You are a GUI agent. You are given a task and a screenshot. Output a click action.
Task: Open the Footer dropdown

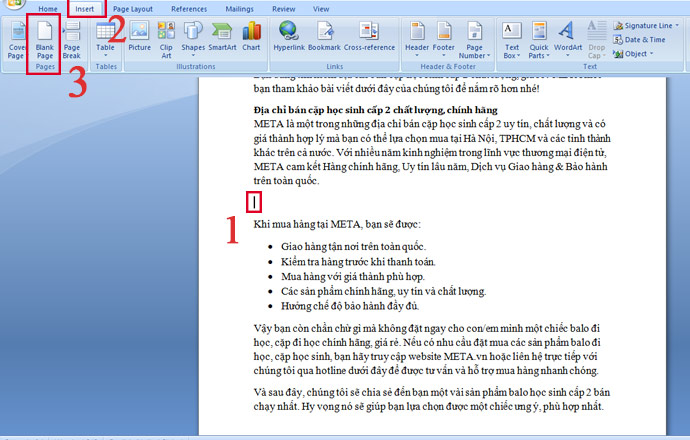(444, 40)
